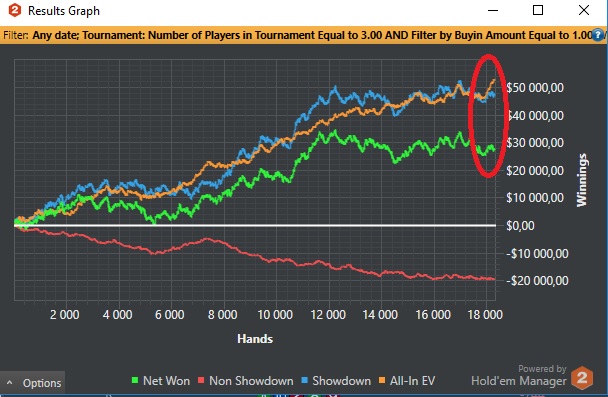
Task: Click the 16 000 hands axis label
Action: tap(433, 314)
